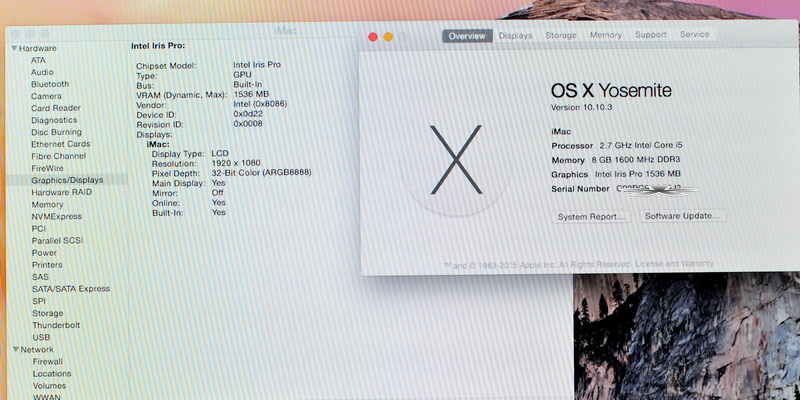Click the Resolution value 1920 x 1080

236,163
